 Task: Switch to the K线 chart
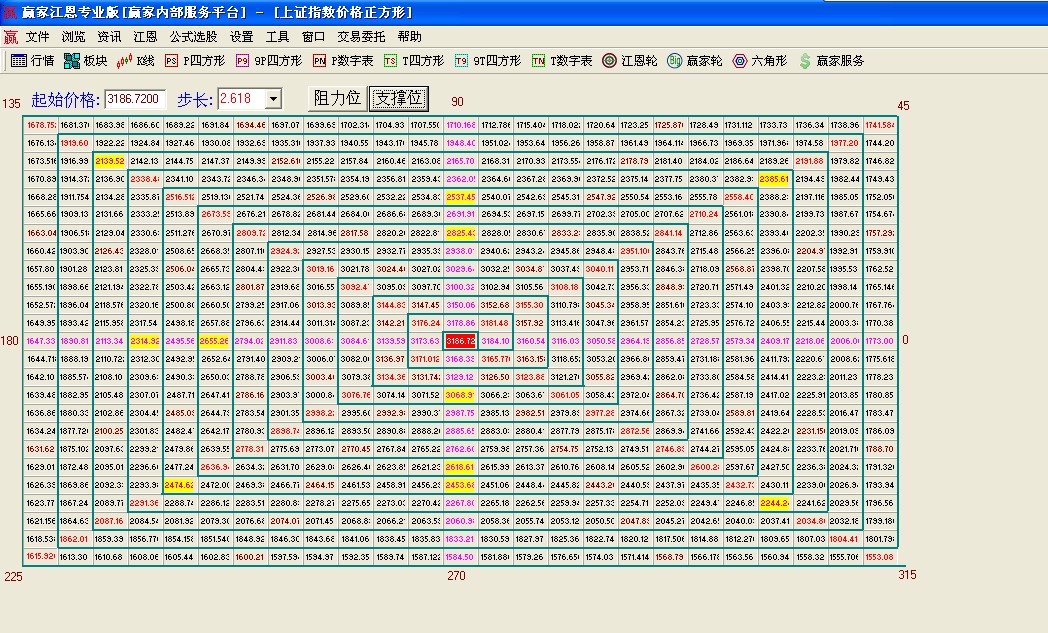(135, 61)
